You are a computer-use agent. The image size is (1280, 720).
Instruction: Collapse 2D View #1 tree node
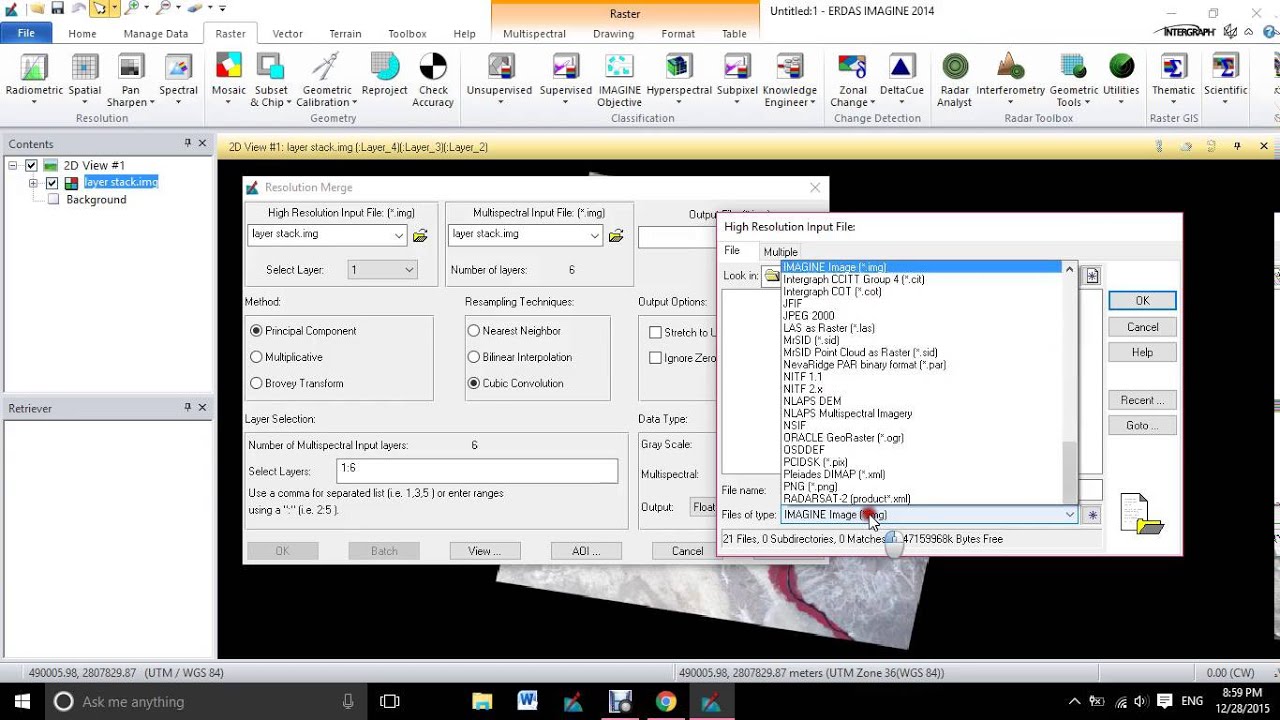coord(13,165)
